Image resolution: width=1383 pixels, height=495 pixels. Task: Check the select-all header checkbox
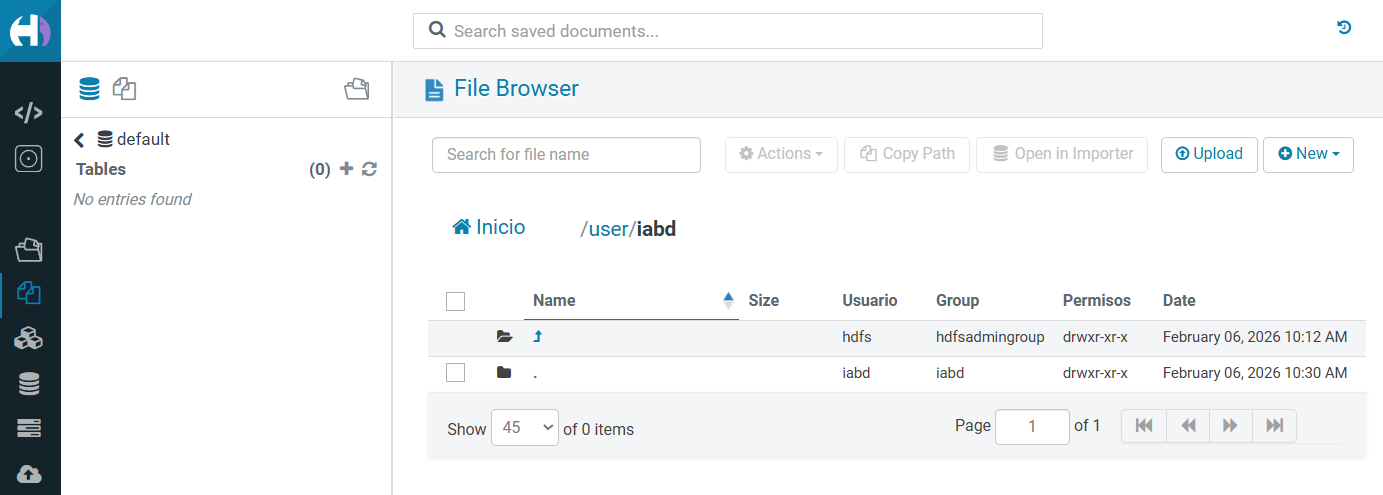pos(456,301)
